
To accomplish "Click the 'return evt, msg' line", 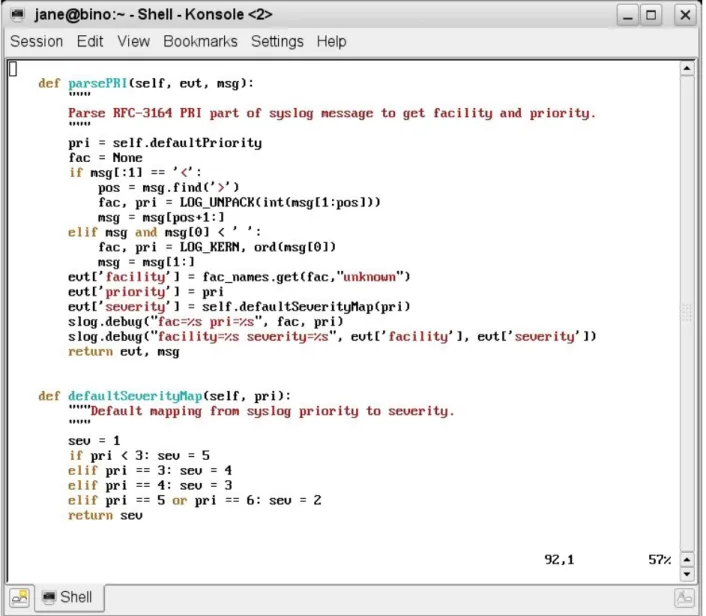I will [x=124, y=352].
